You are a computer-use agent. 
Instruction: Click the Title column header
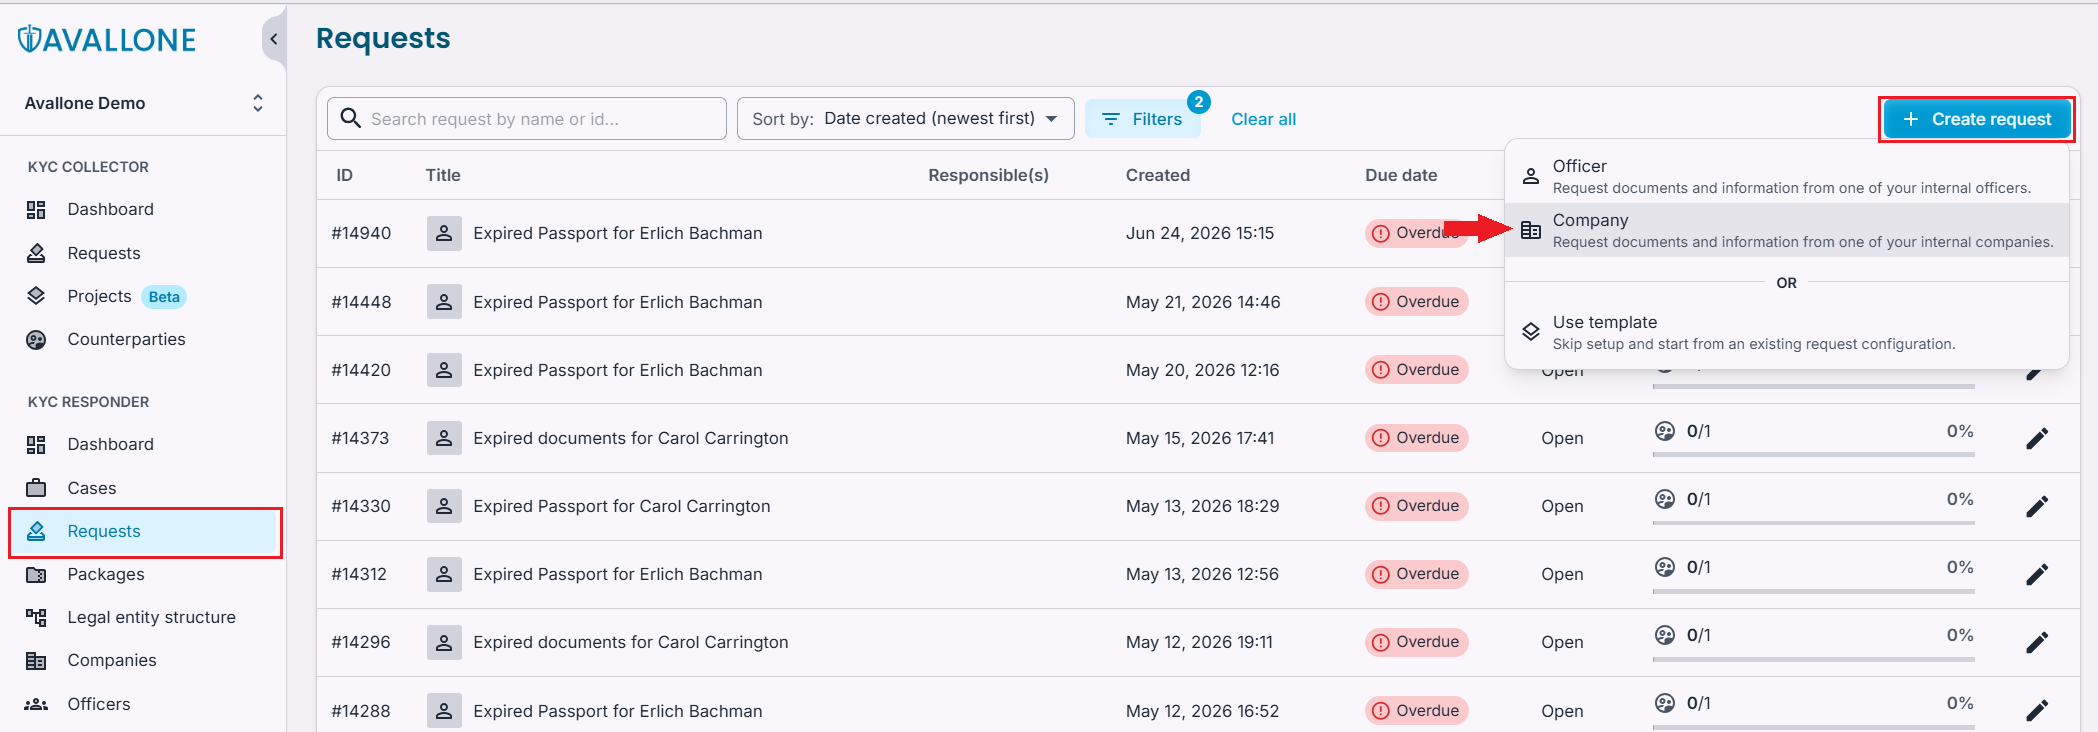pos(443,175)
